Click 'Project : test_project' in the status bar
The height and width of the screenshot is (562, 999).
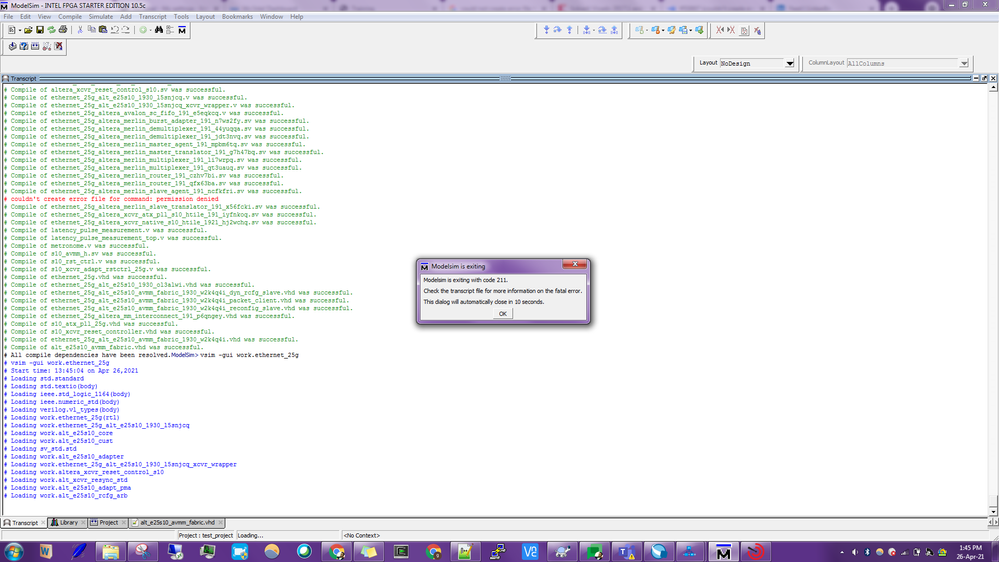pos(206,535)
